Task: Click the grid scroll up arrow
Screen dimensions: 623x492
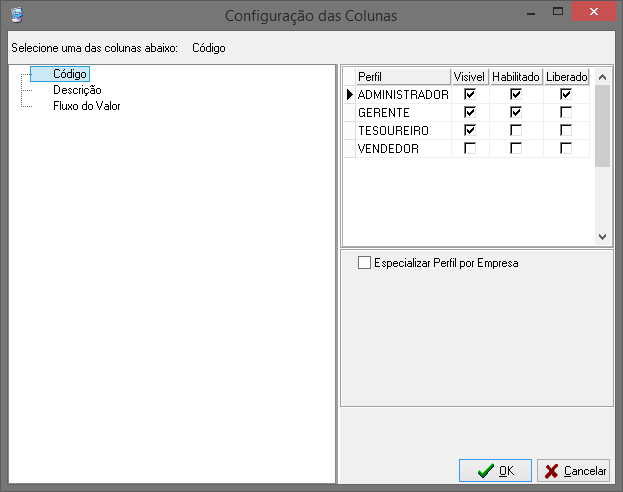Action: coord(602,77)
